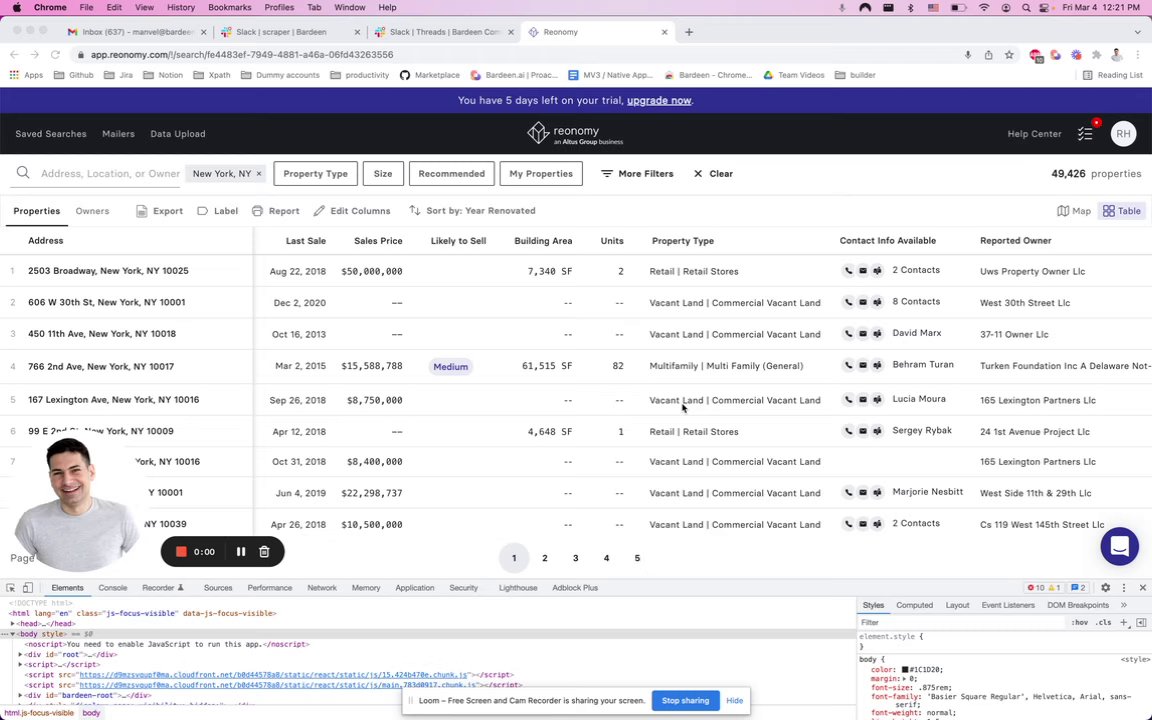This screenshot has width=1152, height=720.
Task: Open the My Properties filter
Action: (x=541, y=174)
